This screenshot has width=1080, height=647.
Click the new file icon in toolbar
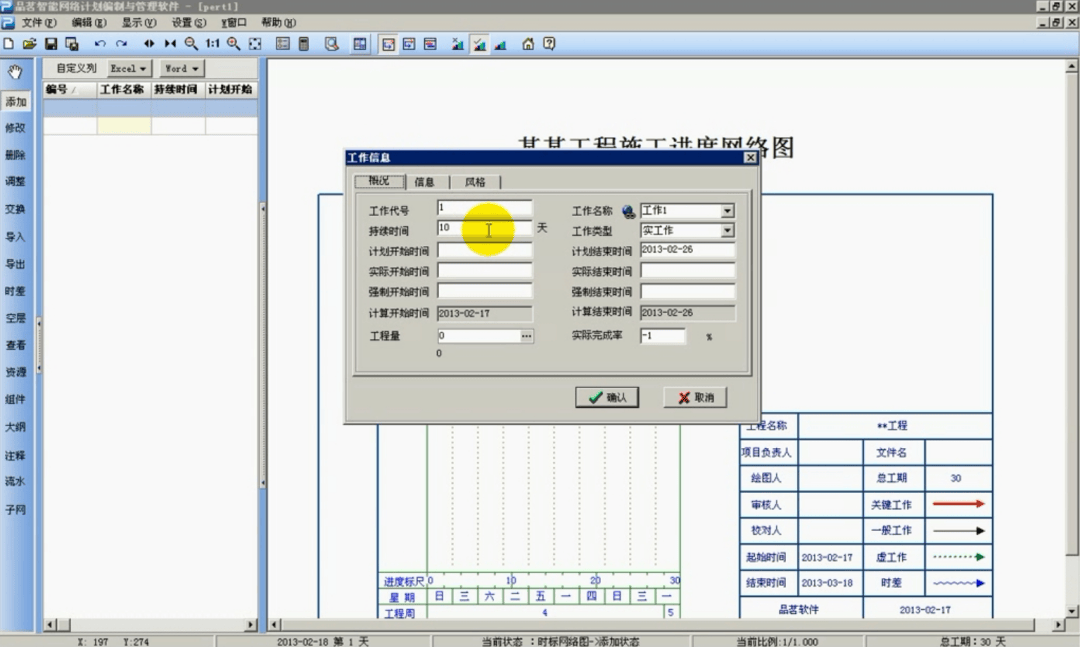coord(9,44)
